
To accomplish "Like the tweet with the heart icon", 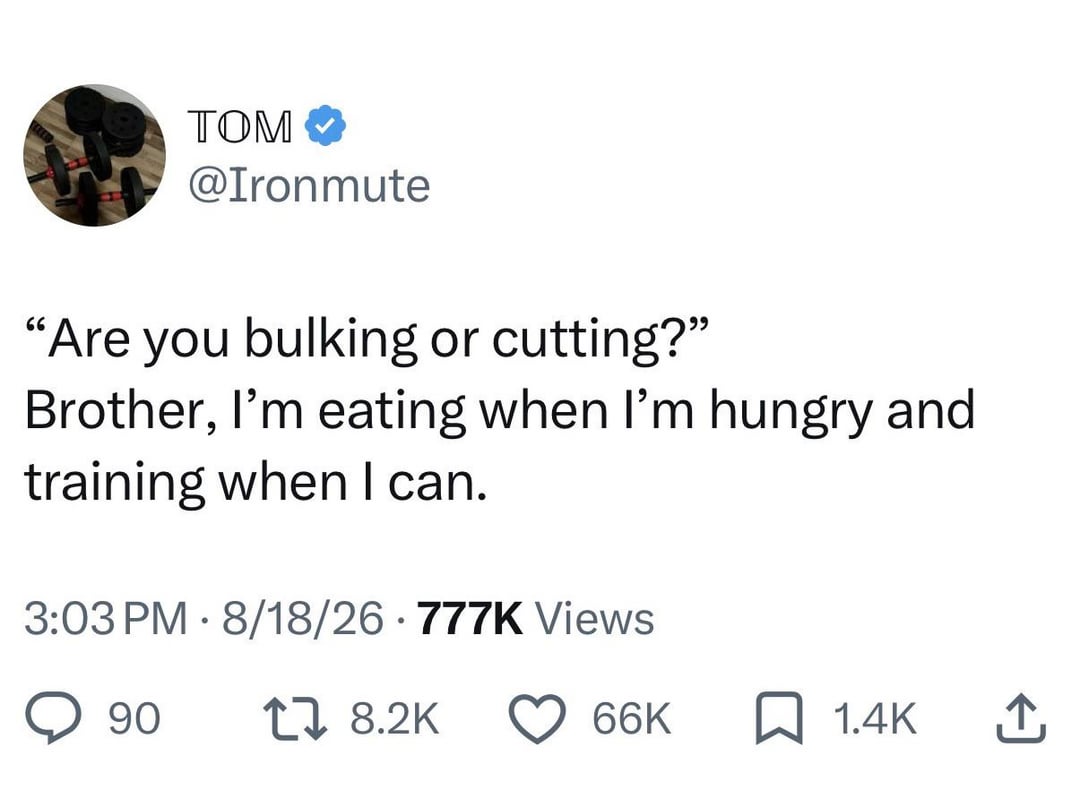I will 538,719.
